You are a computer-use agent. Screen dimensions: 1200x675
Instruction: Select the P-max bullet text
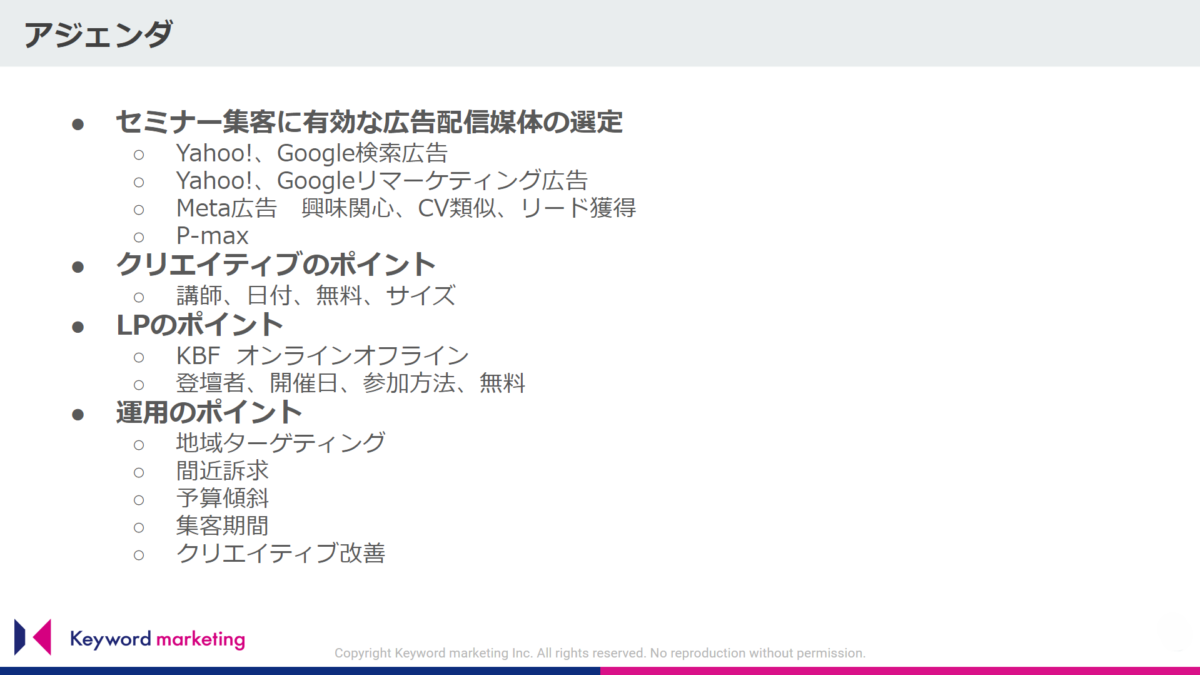[212, 237]
